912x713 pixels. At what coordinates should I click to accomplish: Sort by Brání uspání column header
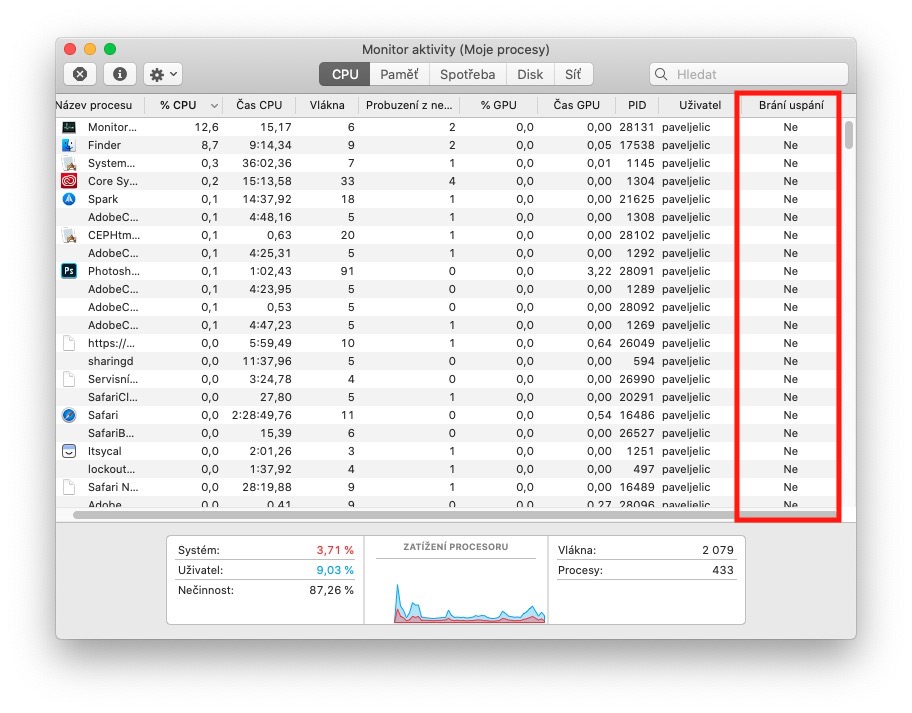pos(791,105)
